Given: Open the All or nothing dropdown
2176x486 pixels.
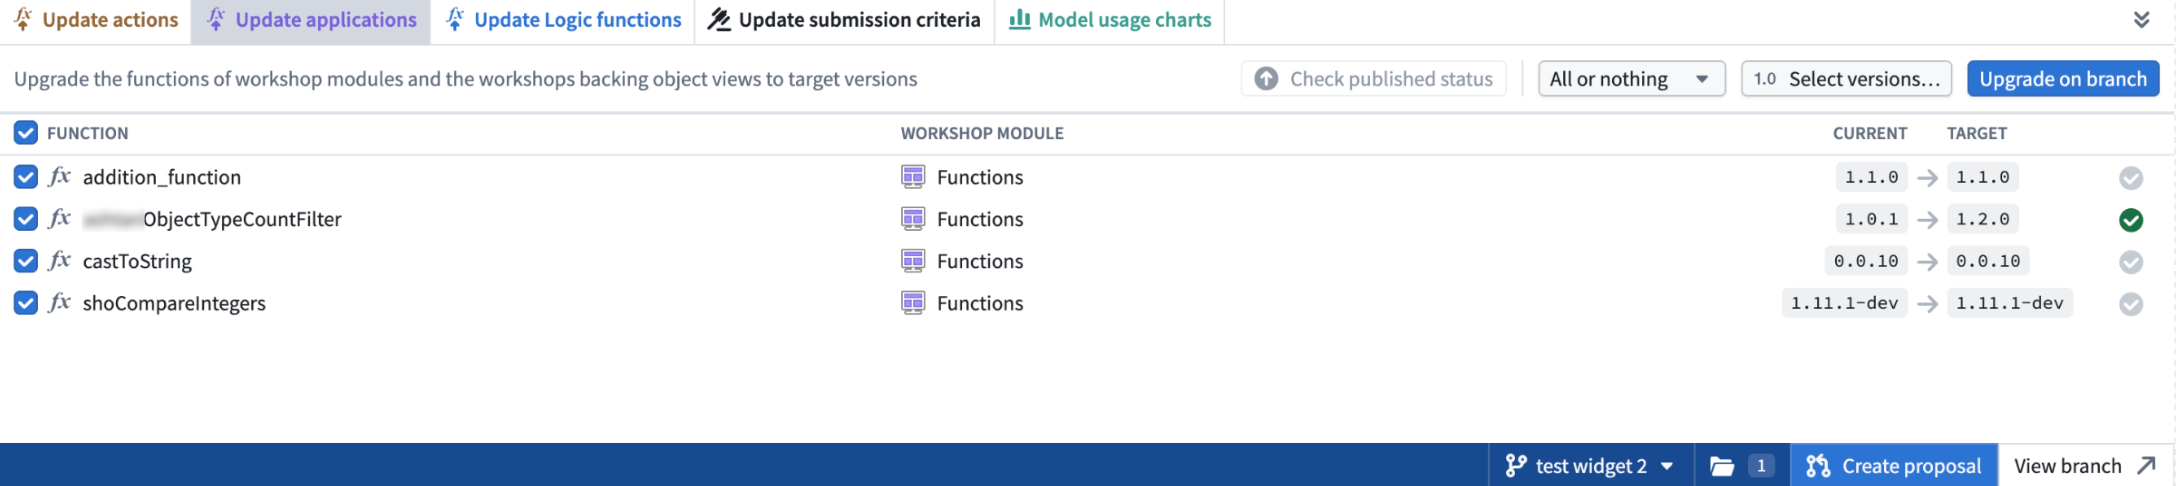Looking at the screenshot, I should click(x=1631, y=79).
